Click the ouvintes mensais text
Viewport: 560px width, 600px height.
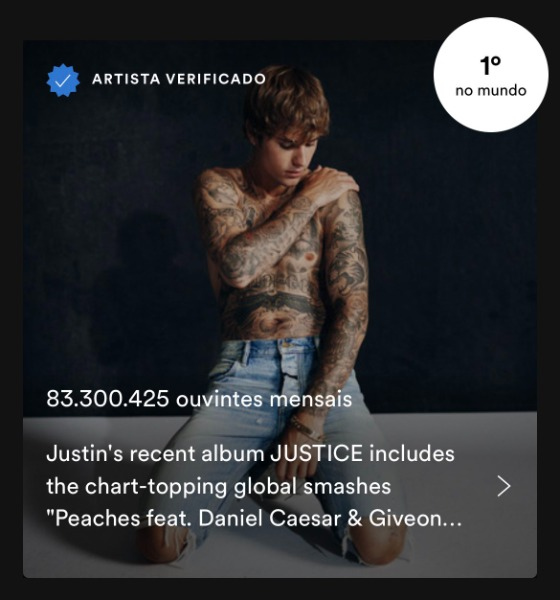pyautogui.click(x=264, y=399)
